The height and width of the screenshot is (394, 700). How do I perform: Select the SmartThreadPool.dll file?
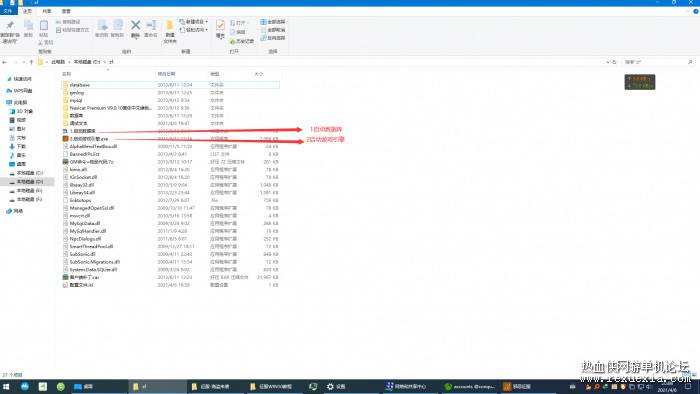pyautogui.click(x=91, y=246)
